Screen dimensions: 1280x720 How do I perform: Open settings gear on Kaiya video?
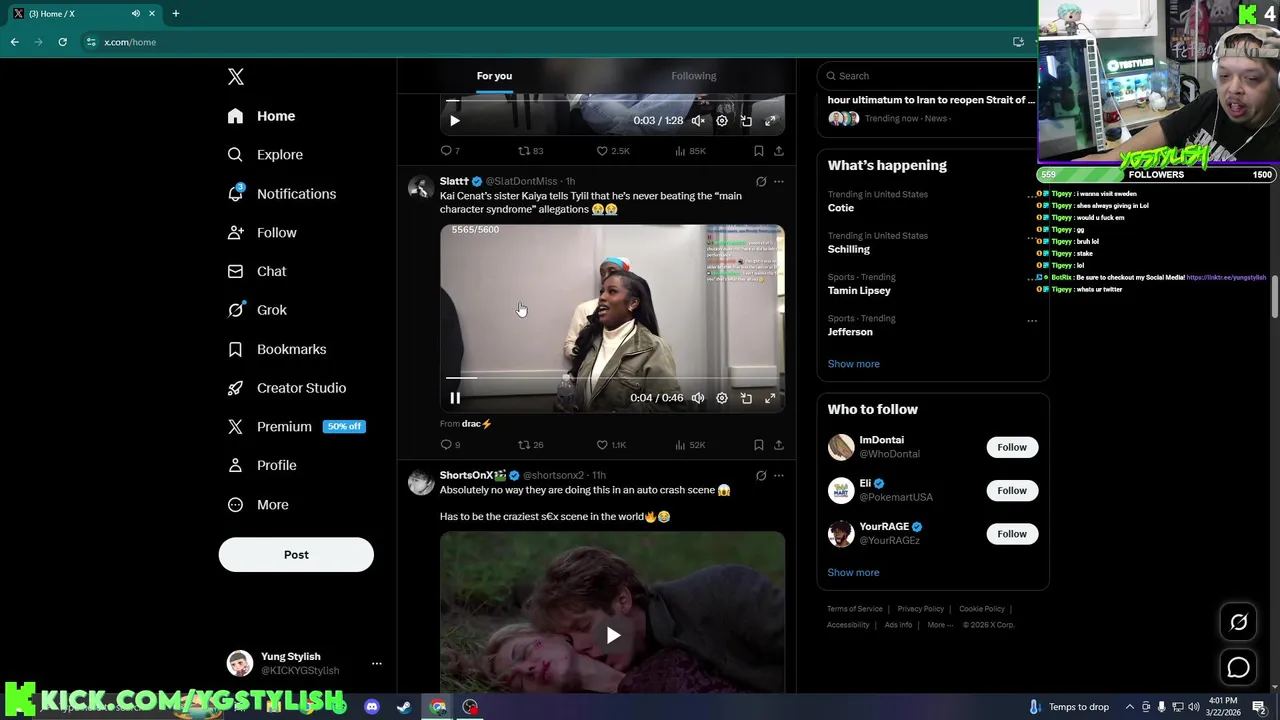tap(722, 398)
